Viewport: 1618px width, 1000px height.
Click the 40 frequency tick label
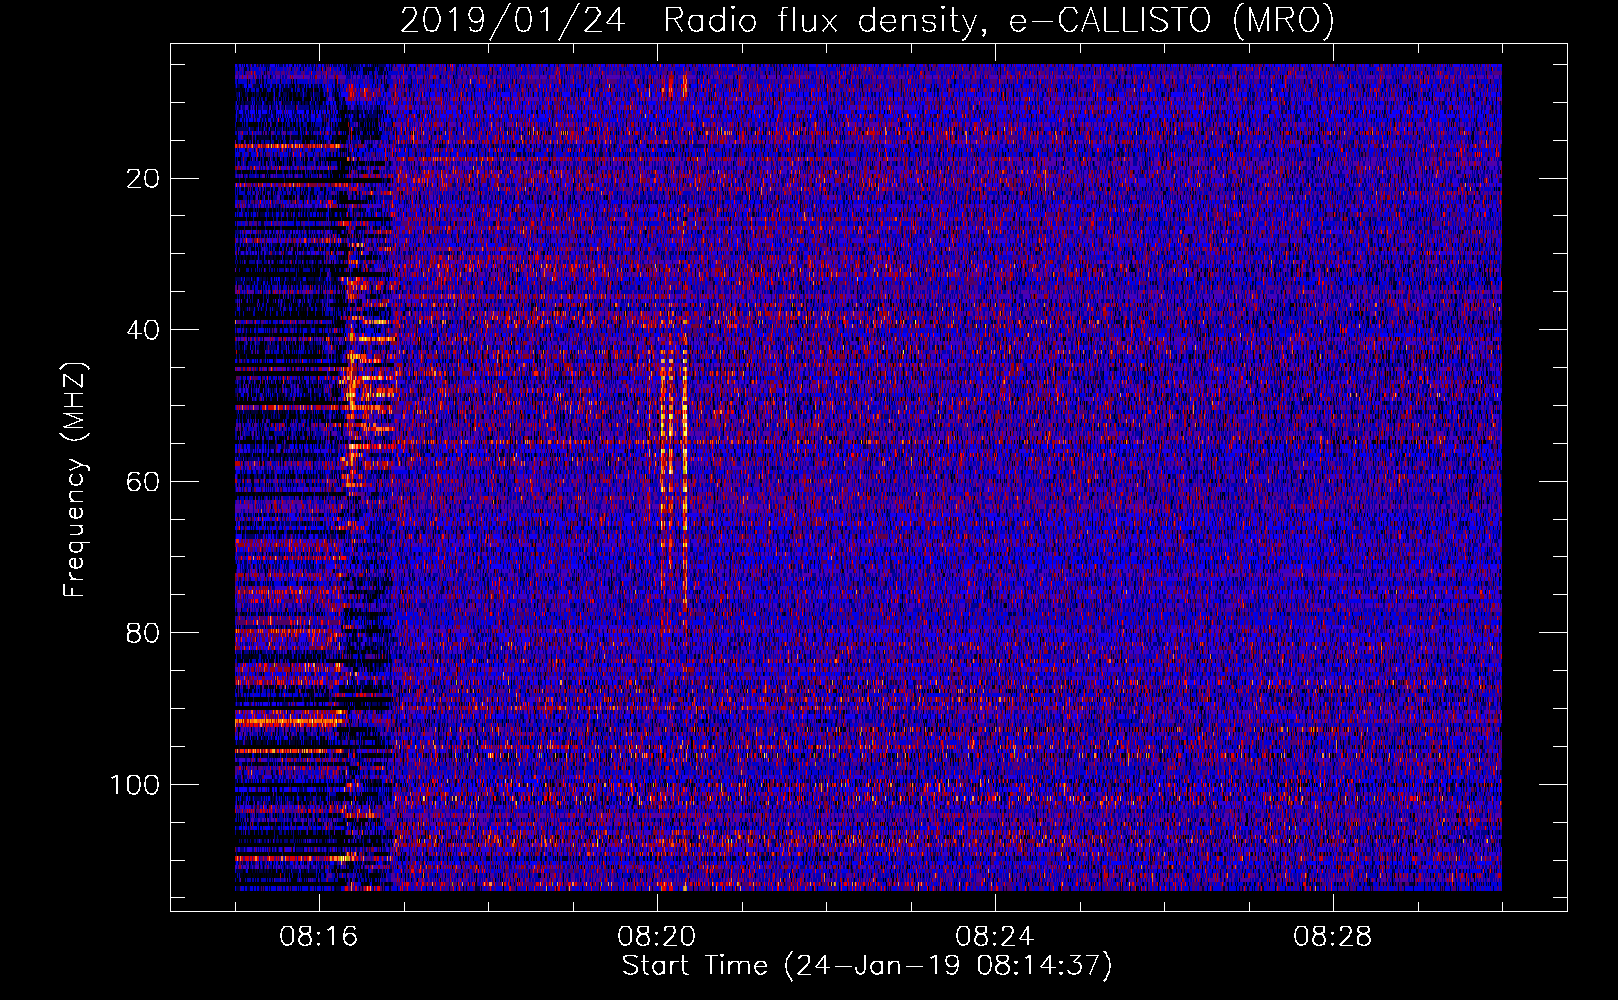point(144,330)
